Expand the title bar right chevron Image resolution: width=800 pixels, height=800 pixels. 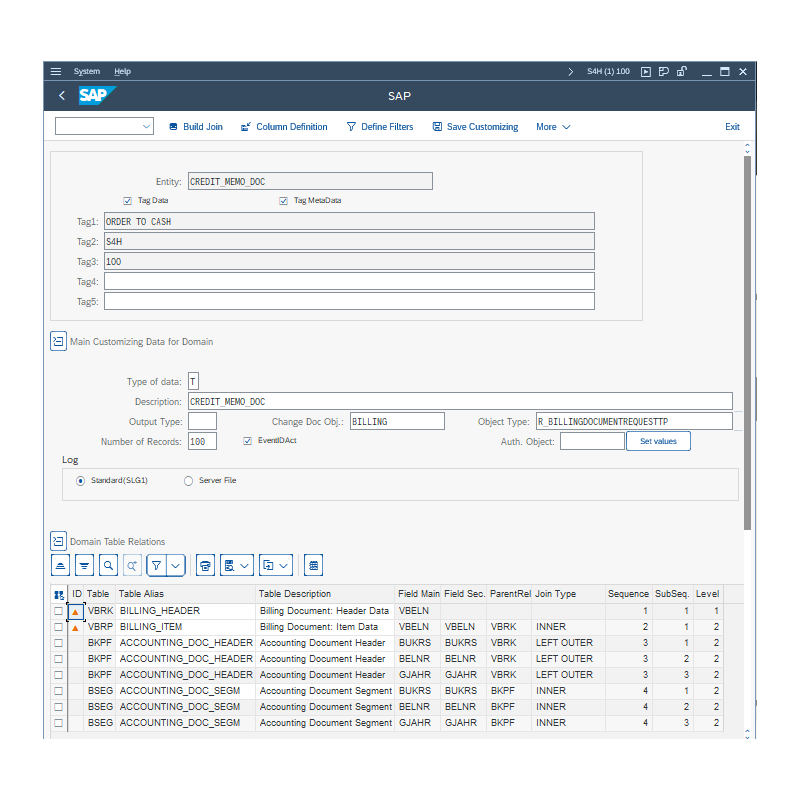pyautogui.click(x=570, y=71)
